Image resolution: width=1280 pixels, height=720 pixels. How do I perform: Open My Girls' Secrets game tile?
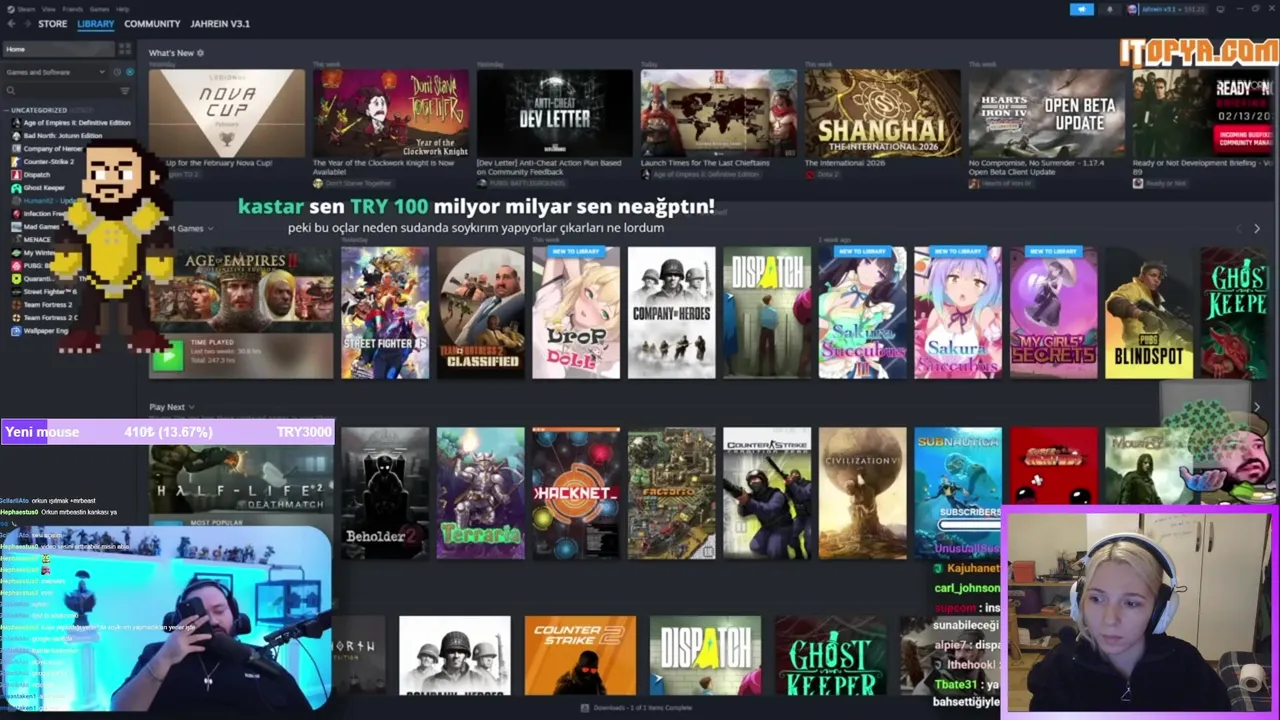click(1054, 313)
